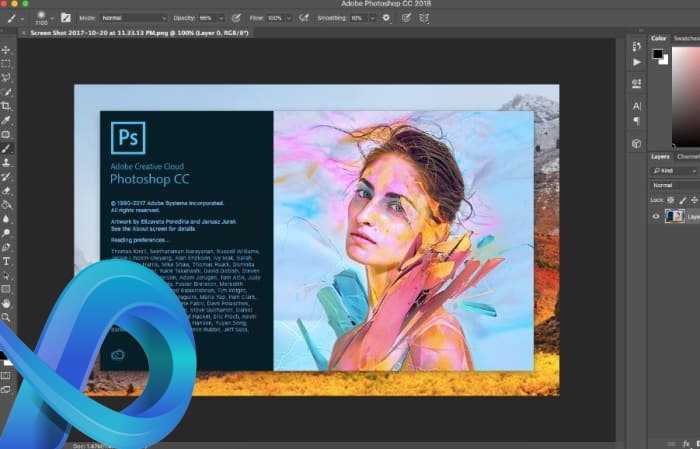
Task: Select the Zoom tool
Action: 6,317
